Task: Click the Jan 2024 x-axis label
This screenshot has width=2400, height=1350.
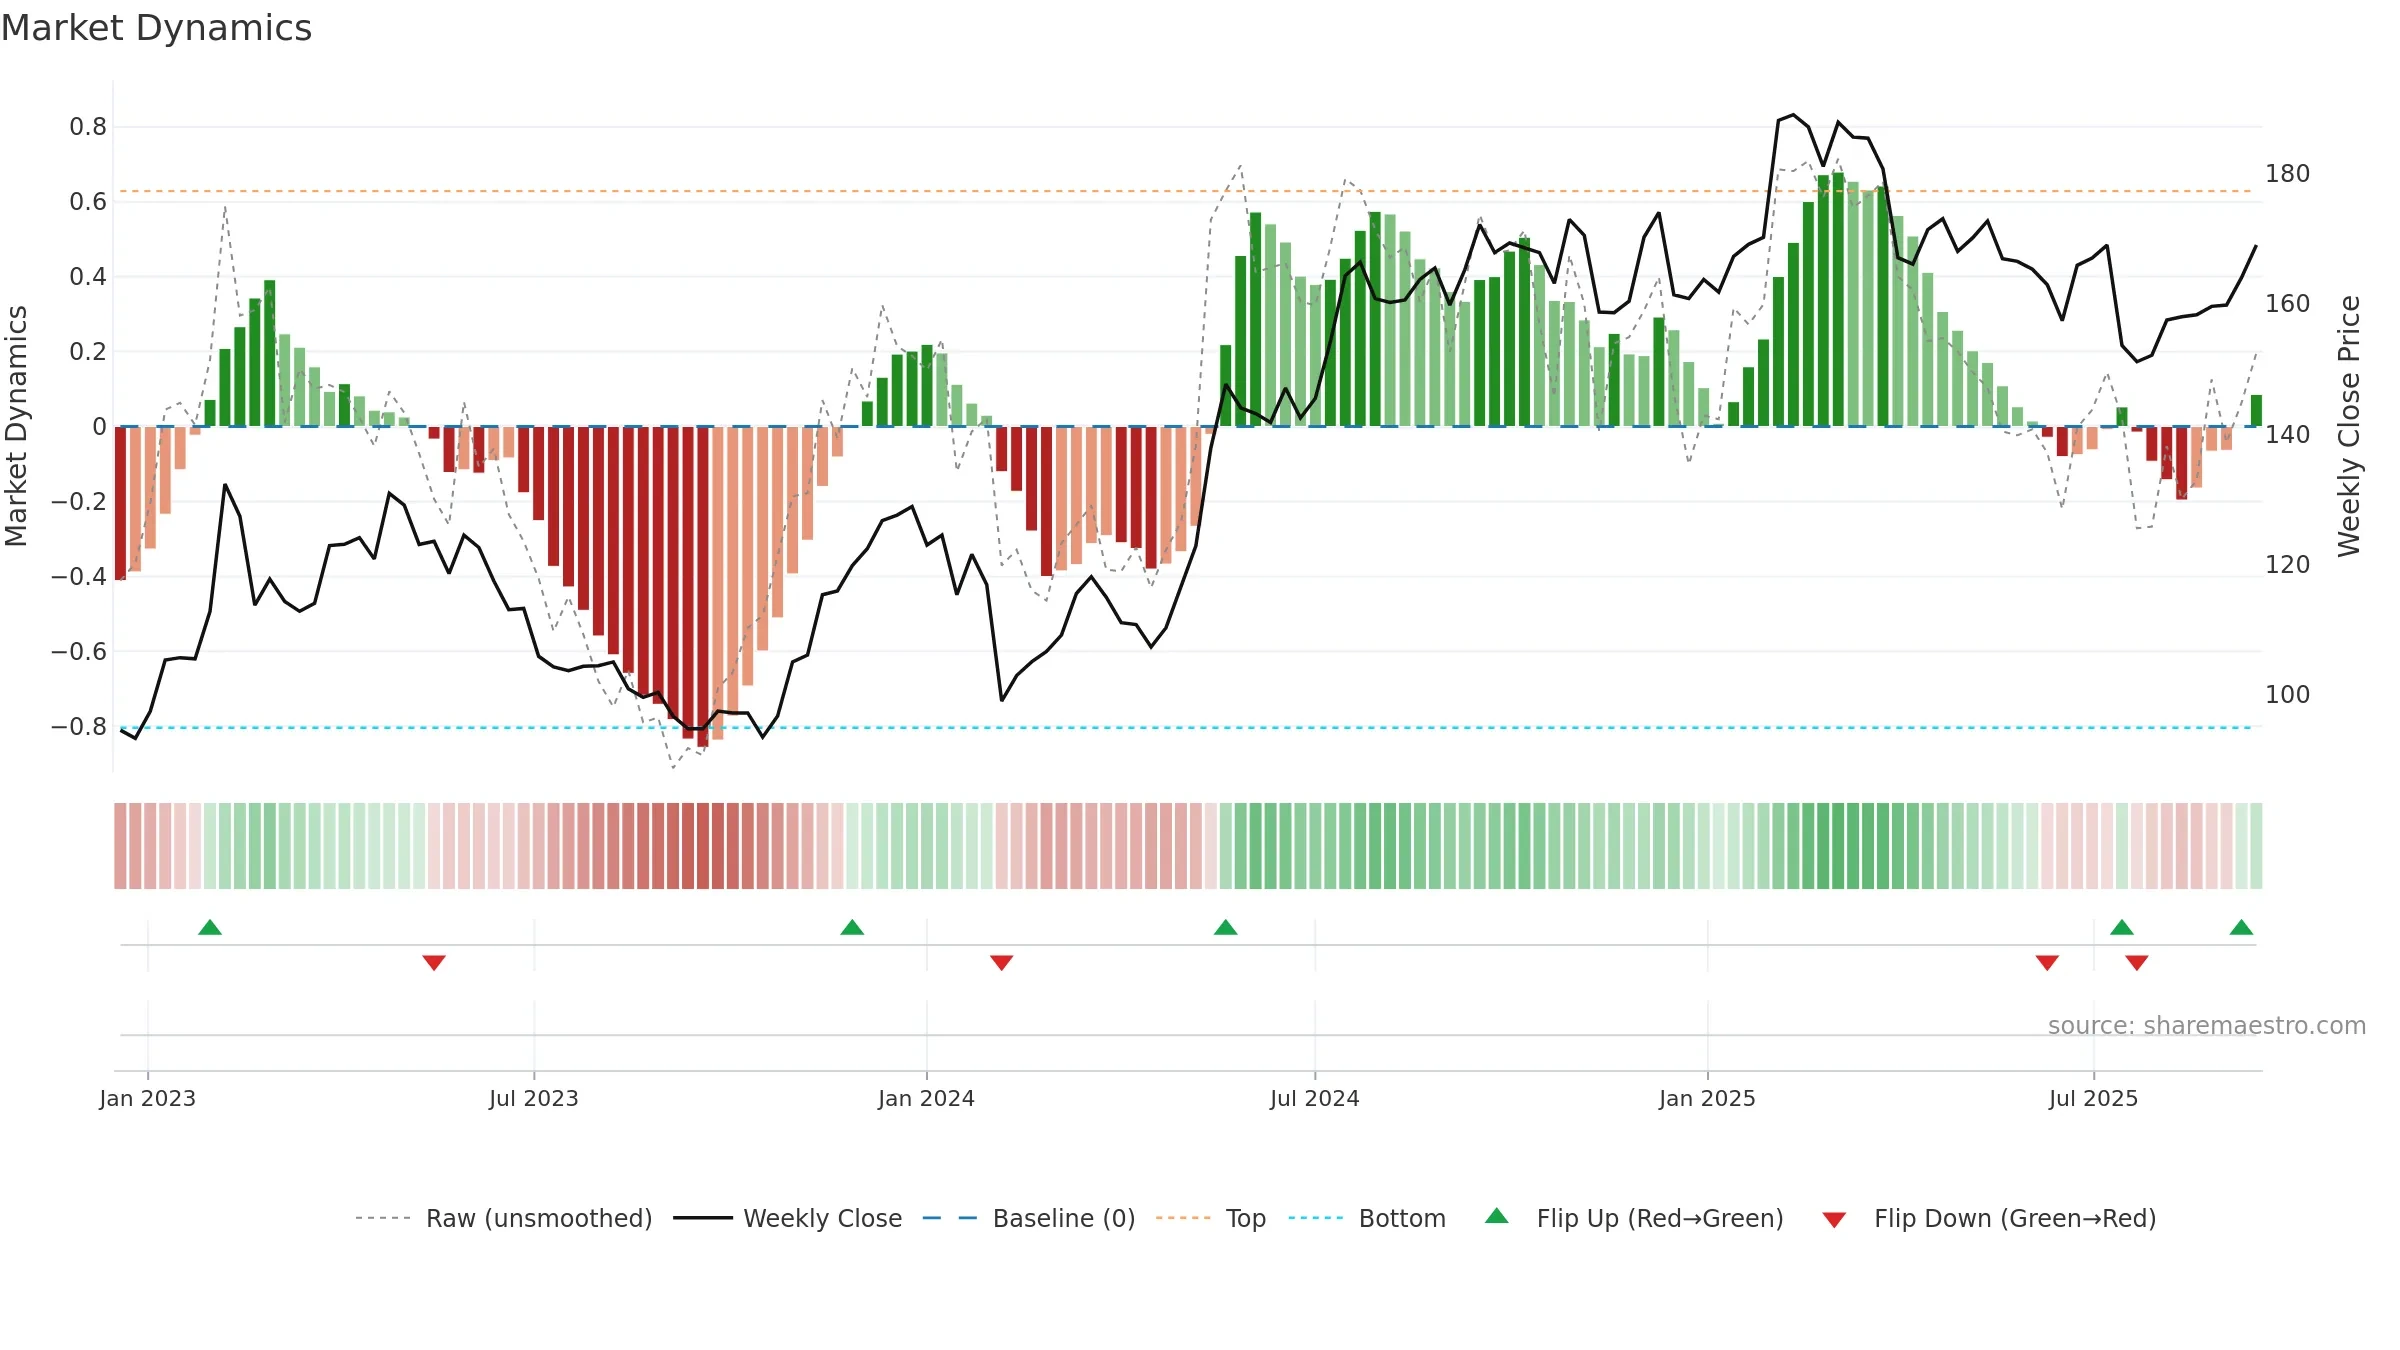Action: [x=927, y=1098]
